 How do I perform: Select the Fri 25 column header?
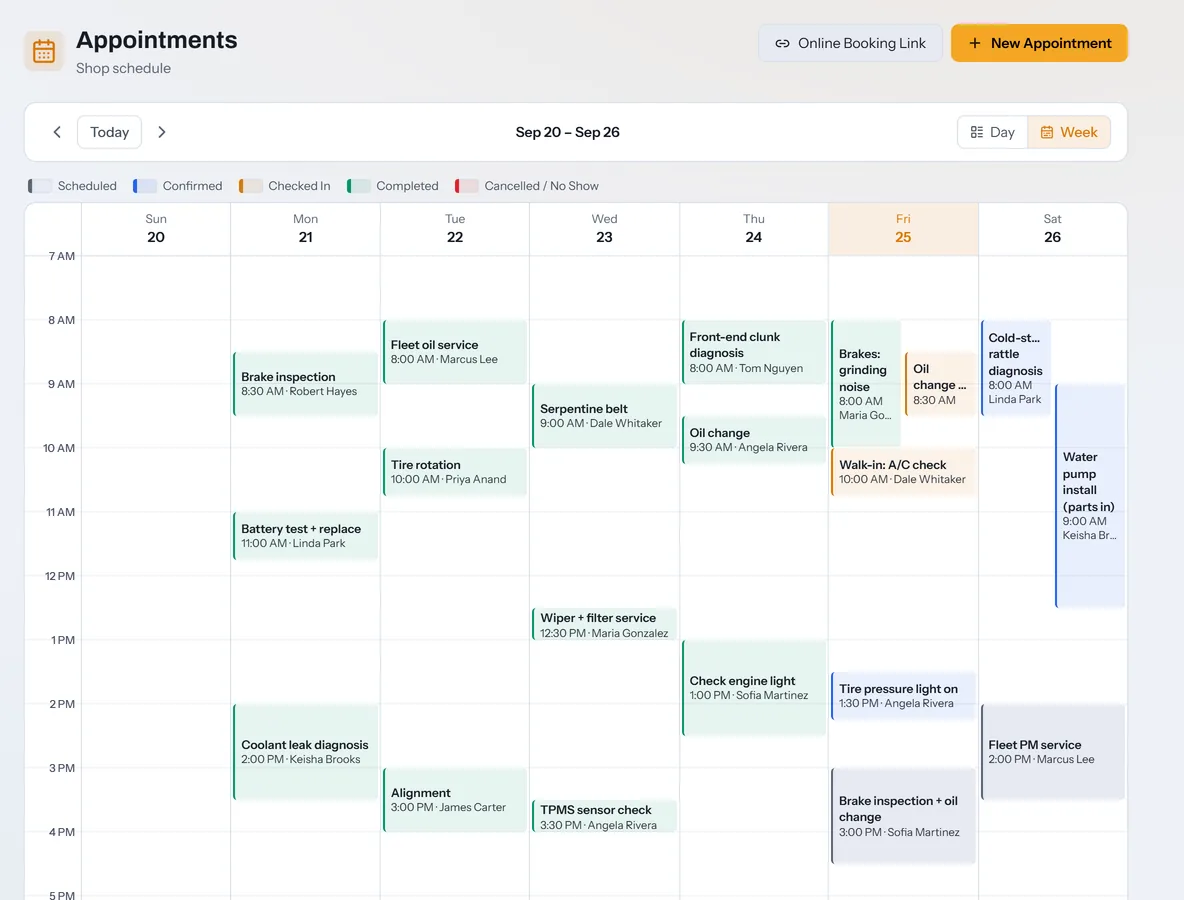click(903, 229)
